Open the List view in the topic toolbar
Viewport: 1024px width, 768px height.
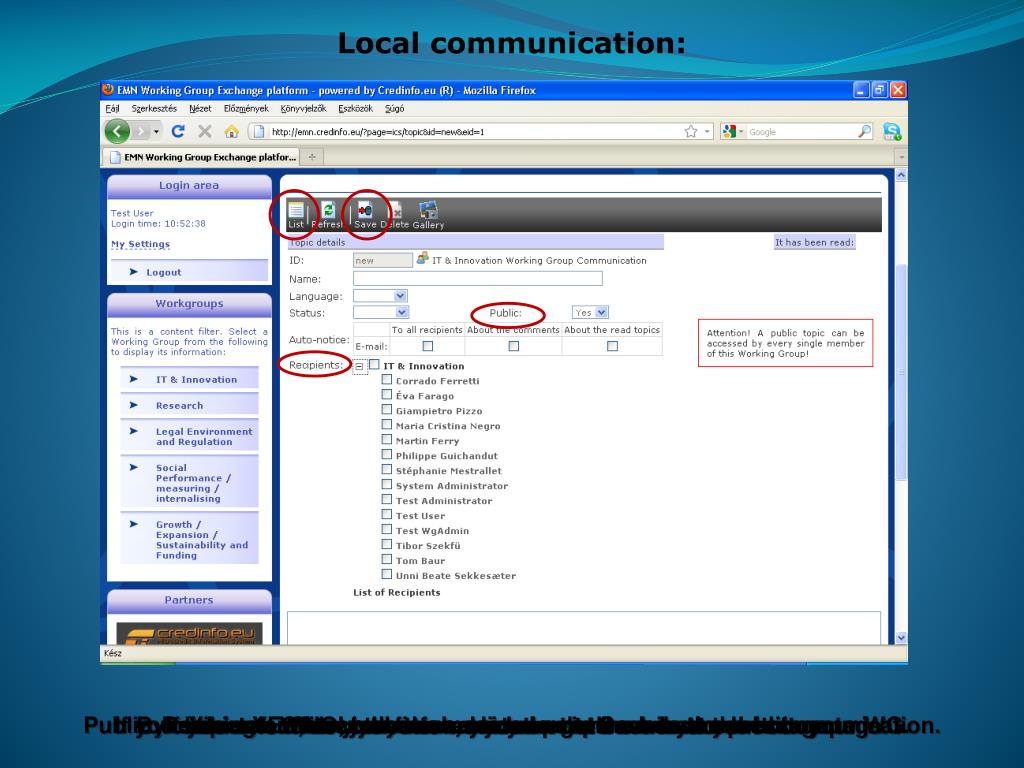point(296,216)
